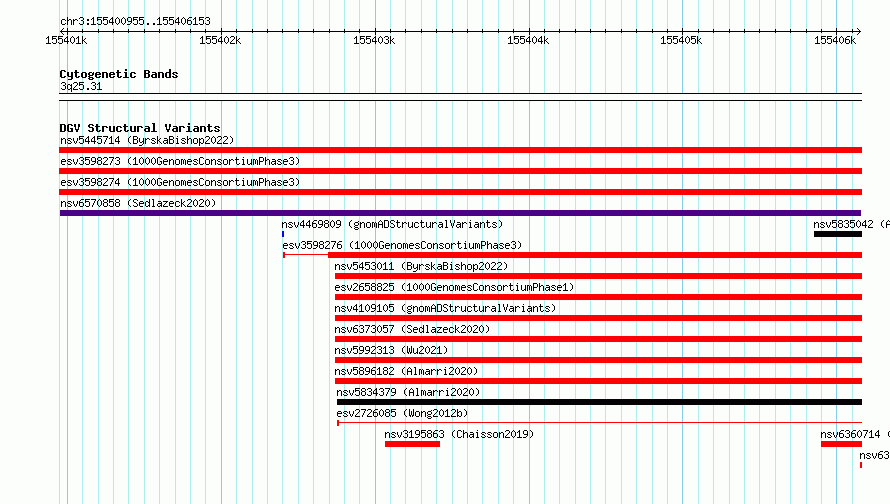Screen dimensions: 890x504
Task: Click the red bar for nsv6373057
Action: (598, 339)
